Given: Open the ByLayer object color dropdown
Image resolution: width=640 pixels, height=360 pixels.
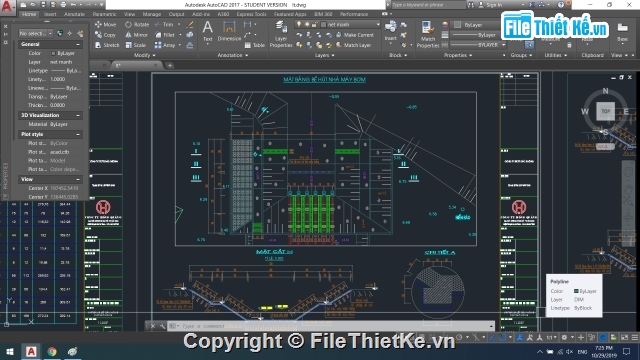Looking at the screenshot, I should pyautogui.click(x=477, y=25).
